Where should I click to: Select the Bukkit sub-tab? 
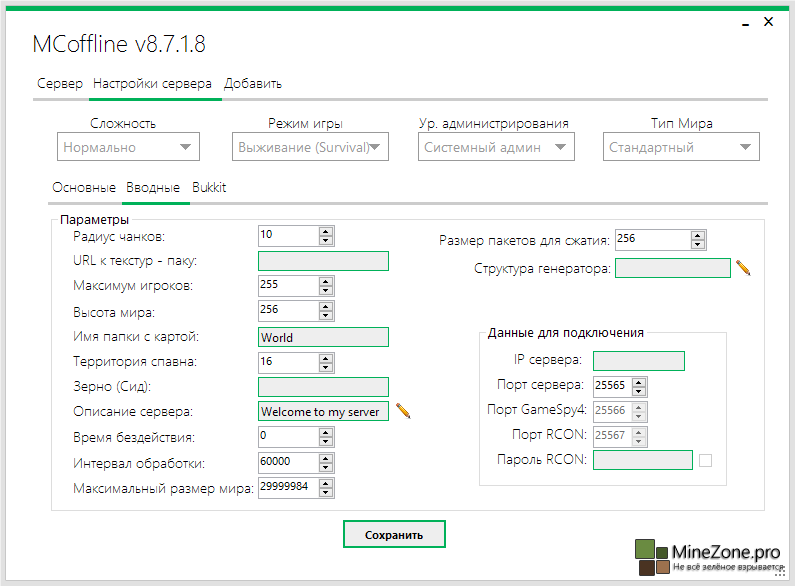pos(209,187)
